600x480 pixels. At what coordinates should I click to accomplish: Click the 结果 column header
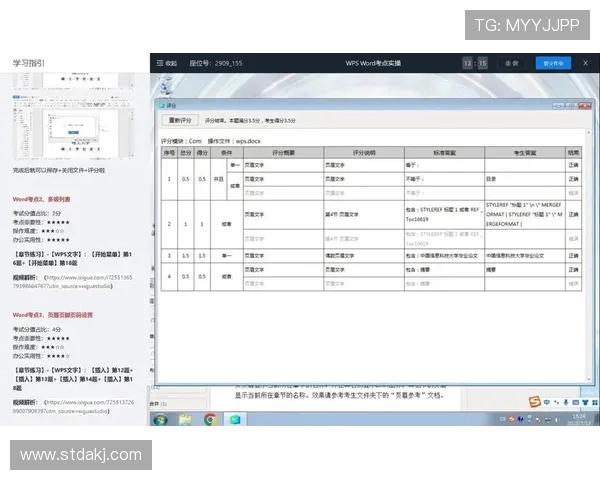tap(573, 153)
